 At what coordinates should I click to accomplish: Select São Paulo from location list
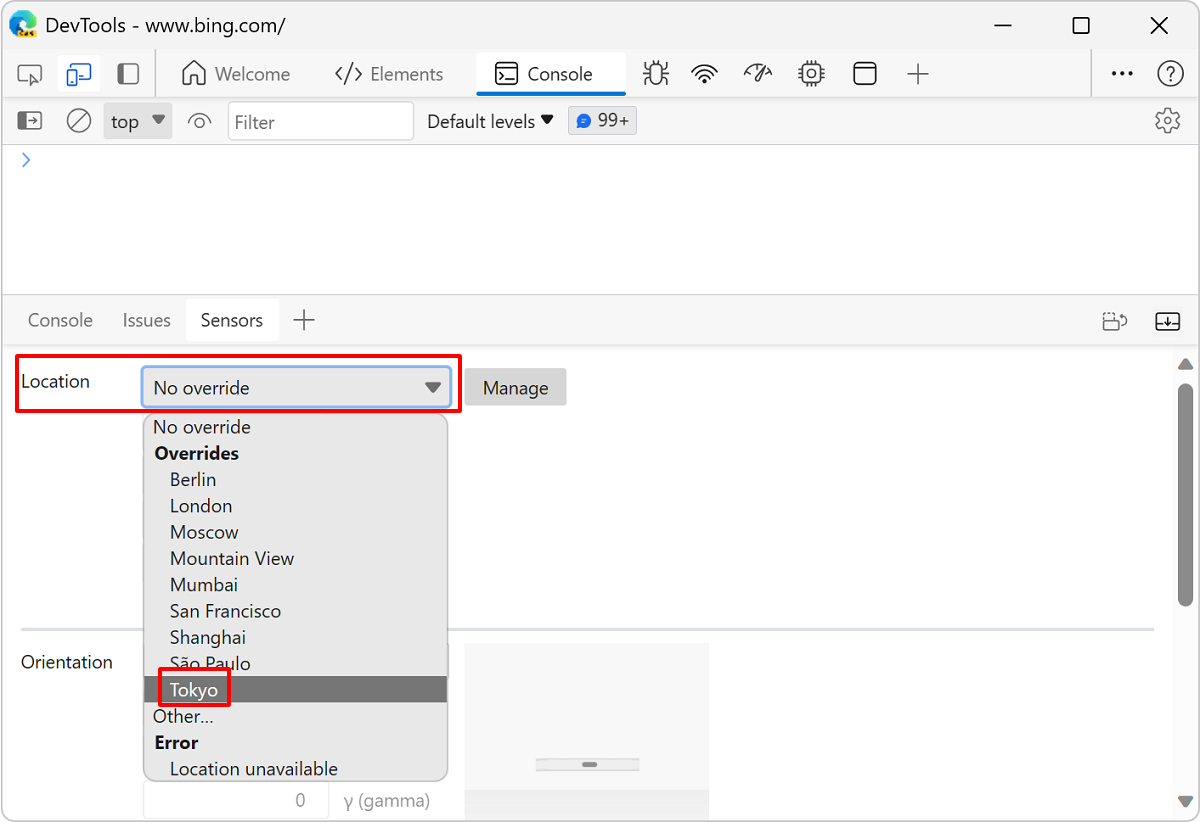[296, 663]
